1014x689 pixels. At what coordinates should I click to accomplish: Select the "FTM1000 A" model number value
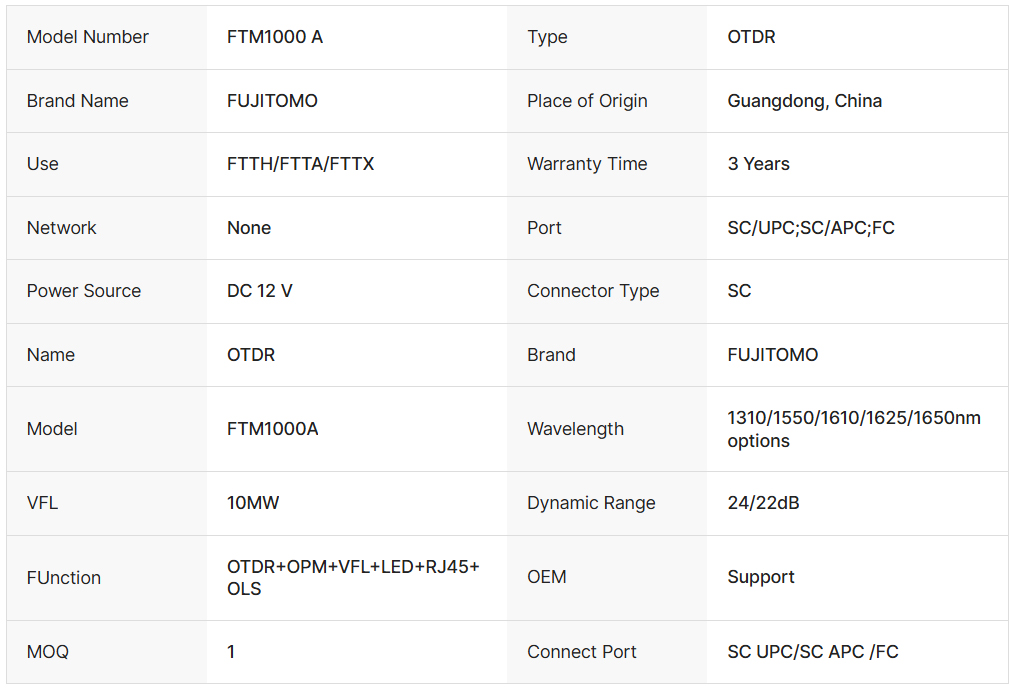275,37
